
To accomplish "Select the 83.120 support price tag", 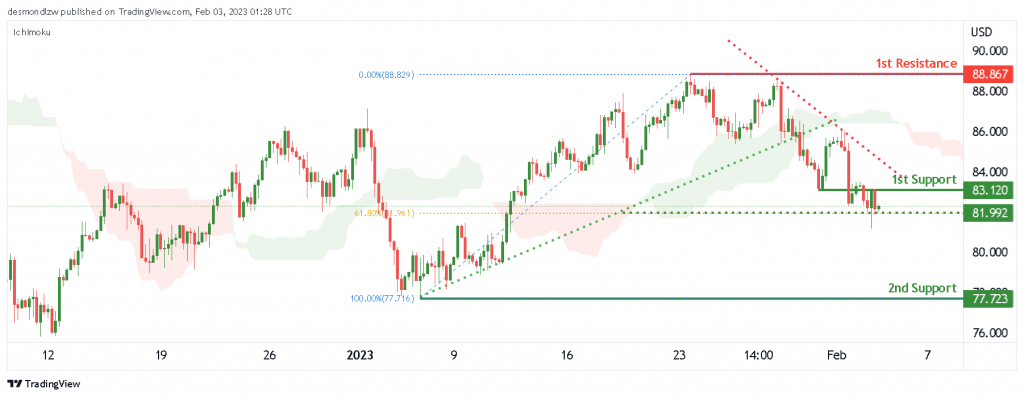I will pos(990,191).
